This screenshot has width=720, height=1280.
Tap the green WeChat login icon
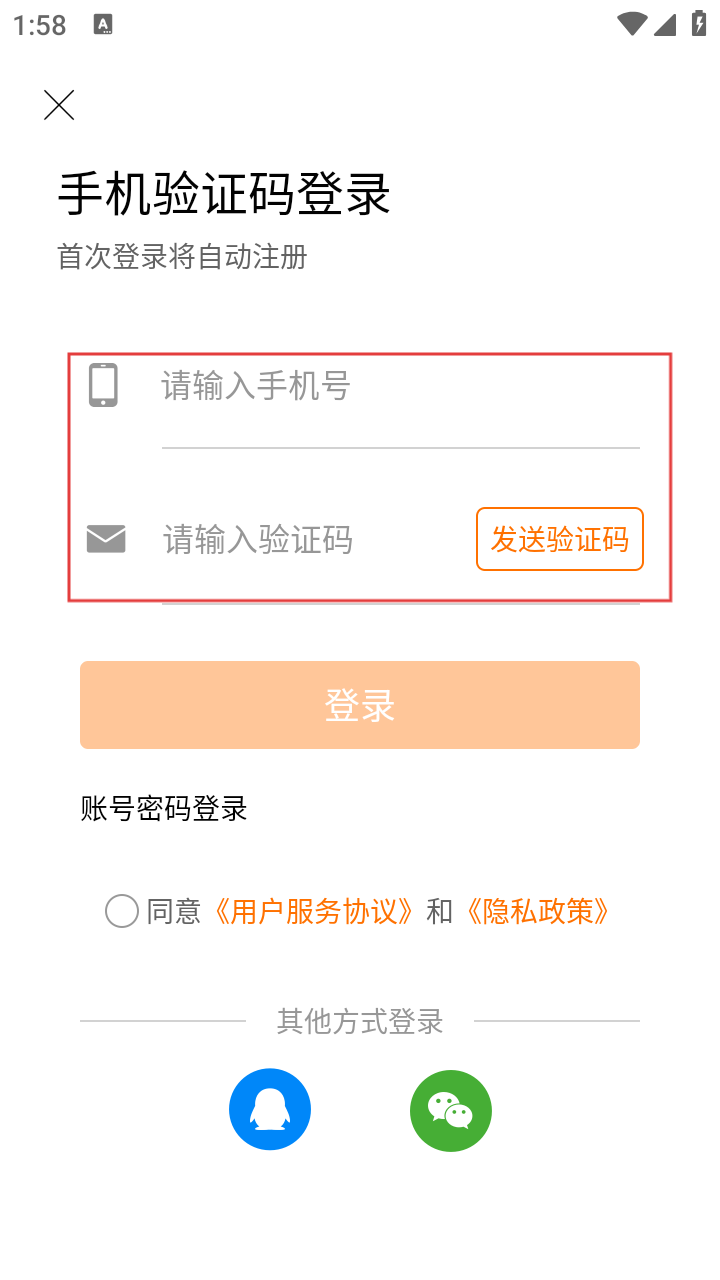coord(451,1111)
